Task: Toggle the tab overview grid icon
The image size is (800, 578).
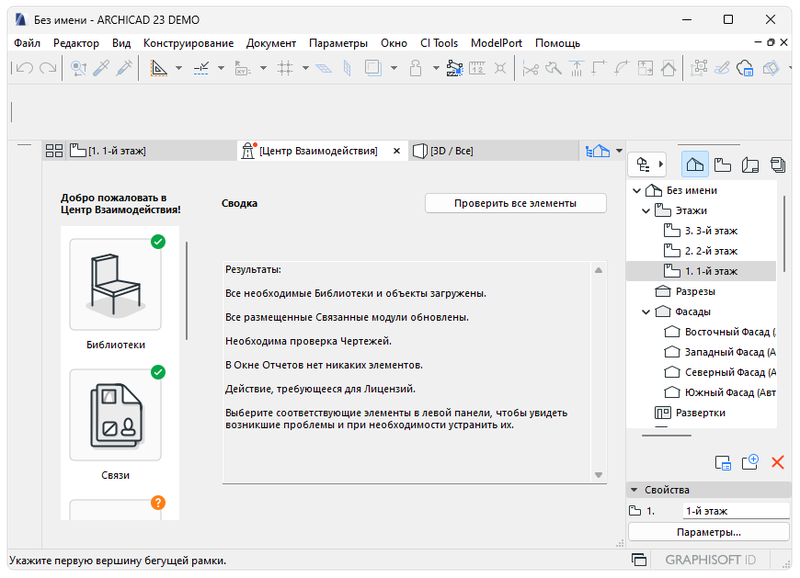Action: [54, 151]
